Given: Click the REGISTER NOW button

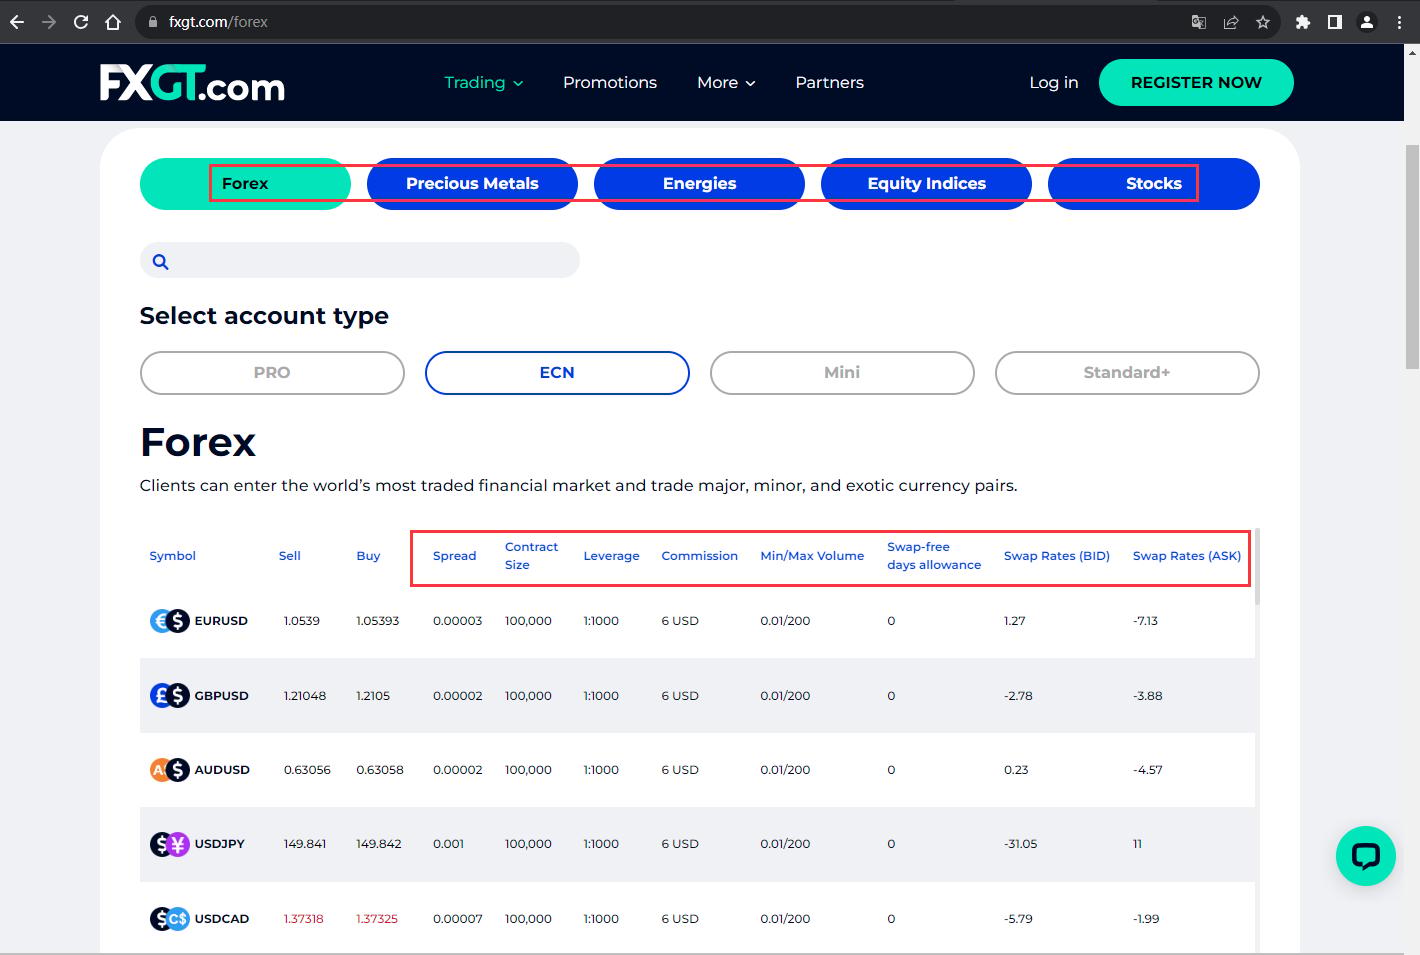Looking at the screenshot, I should [1196, 83].
